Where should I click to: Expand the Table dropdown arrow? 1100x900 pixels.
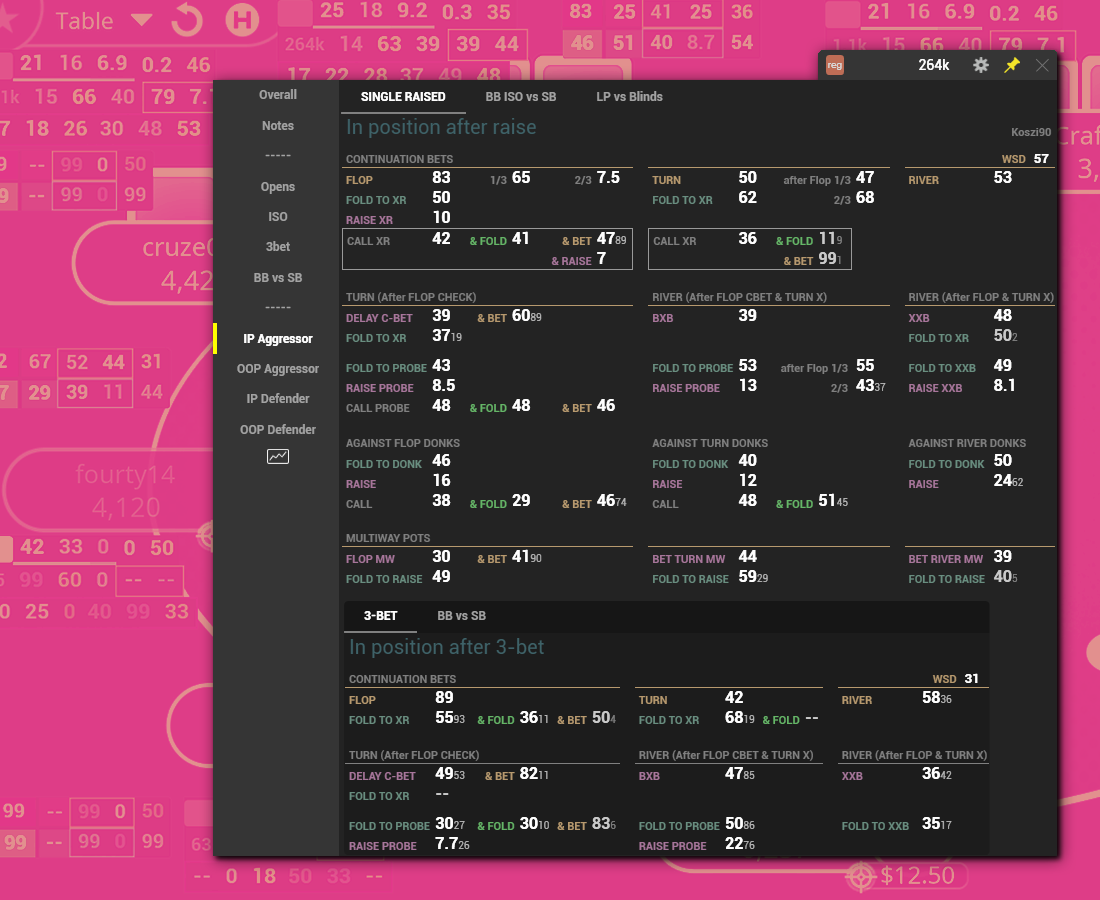(x=142, y=20)
